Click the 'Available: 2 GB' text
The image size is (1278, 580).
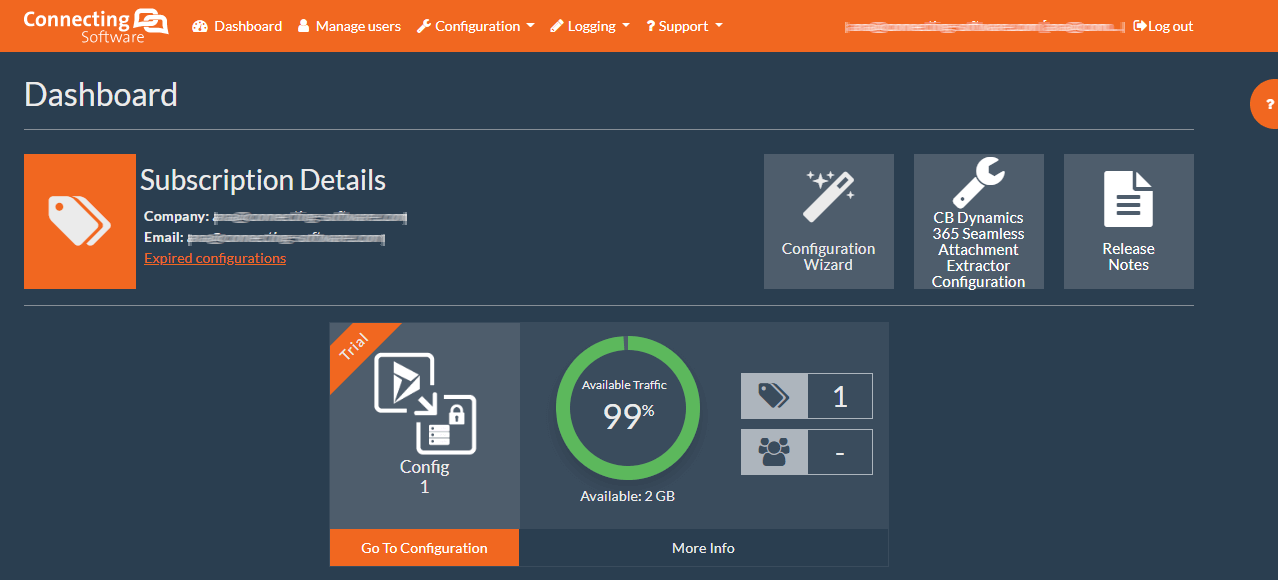click(x=628, y=496)
